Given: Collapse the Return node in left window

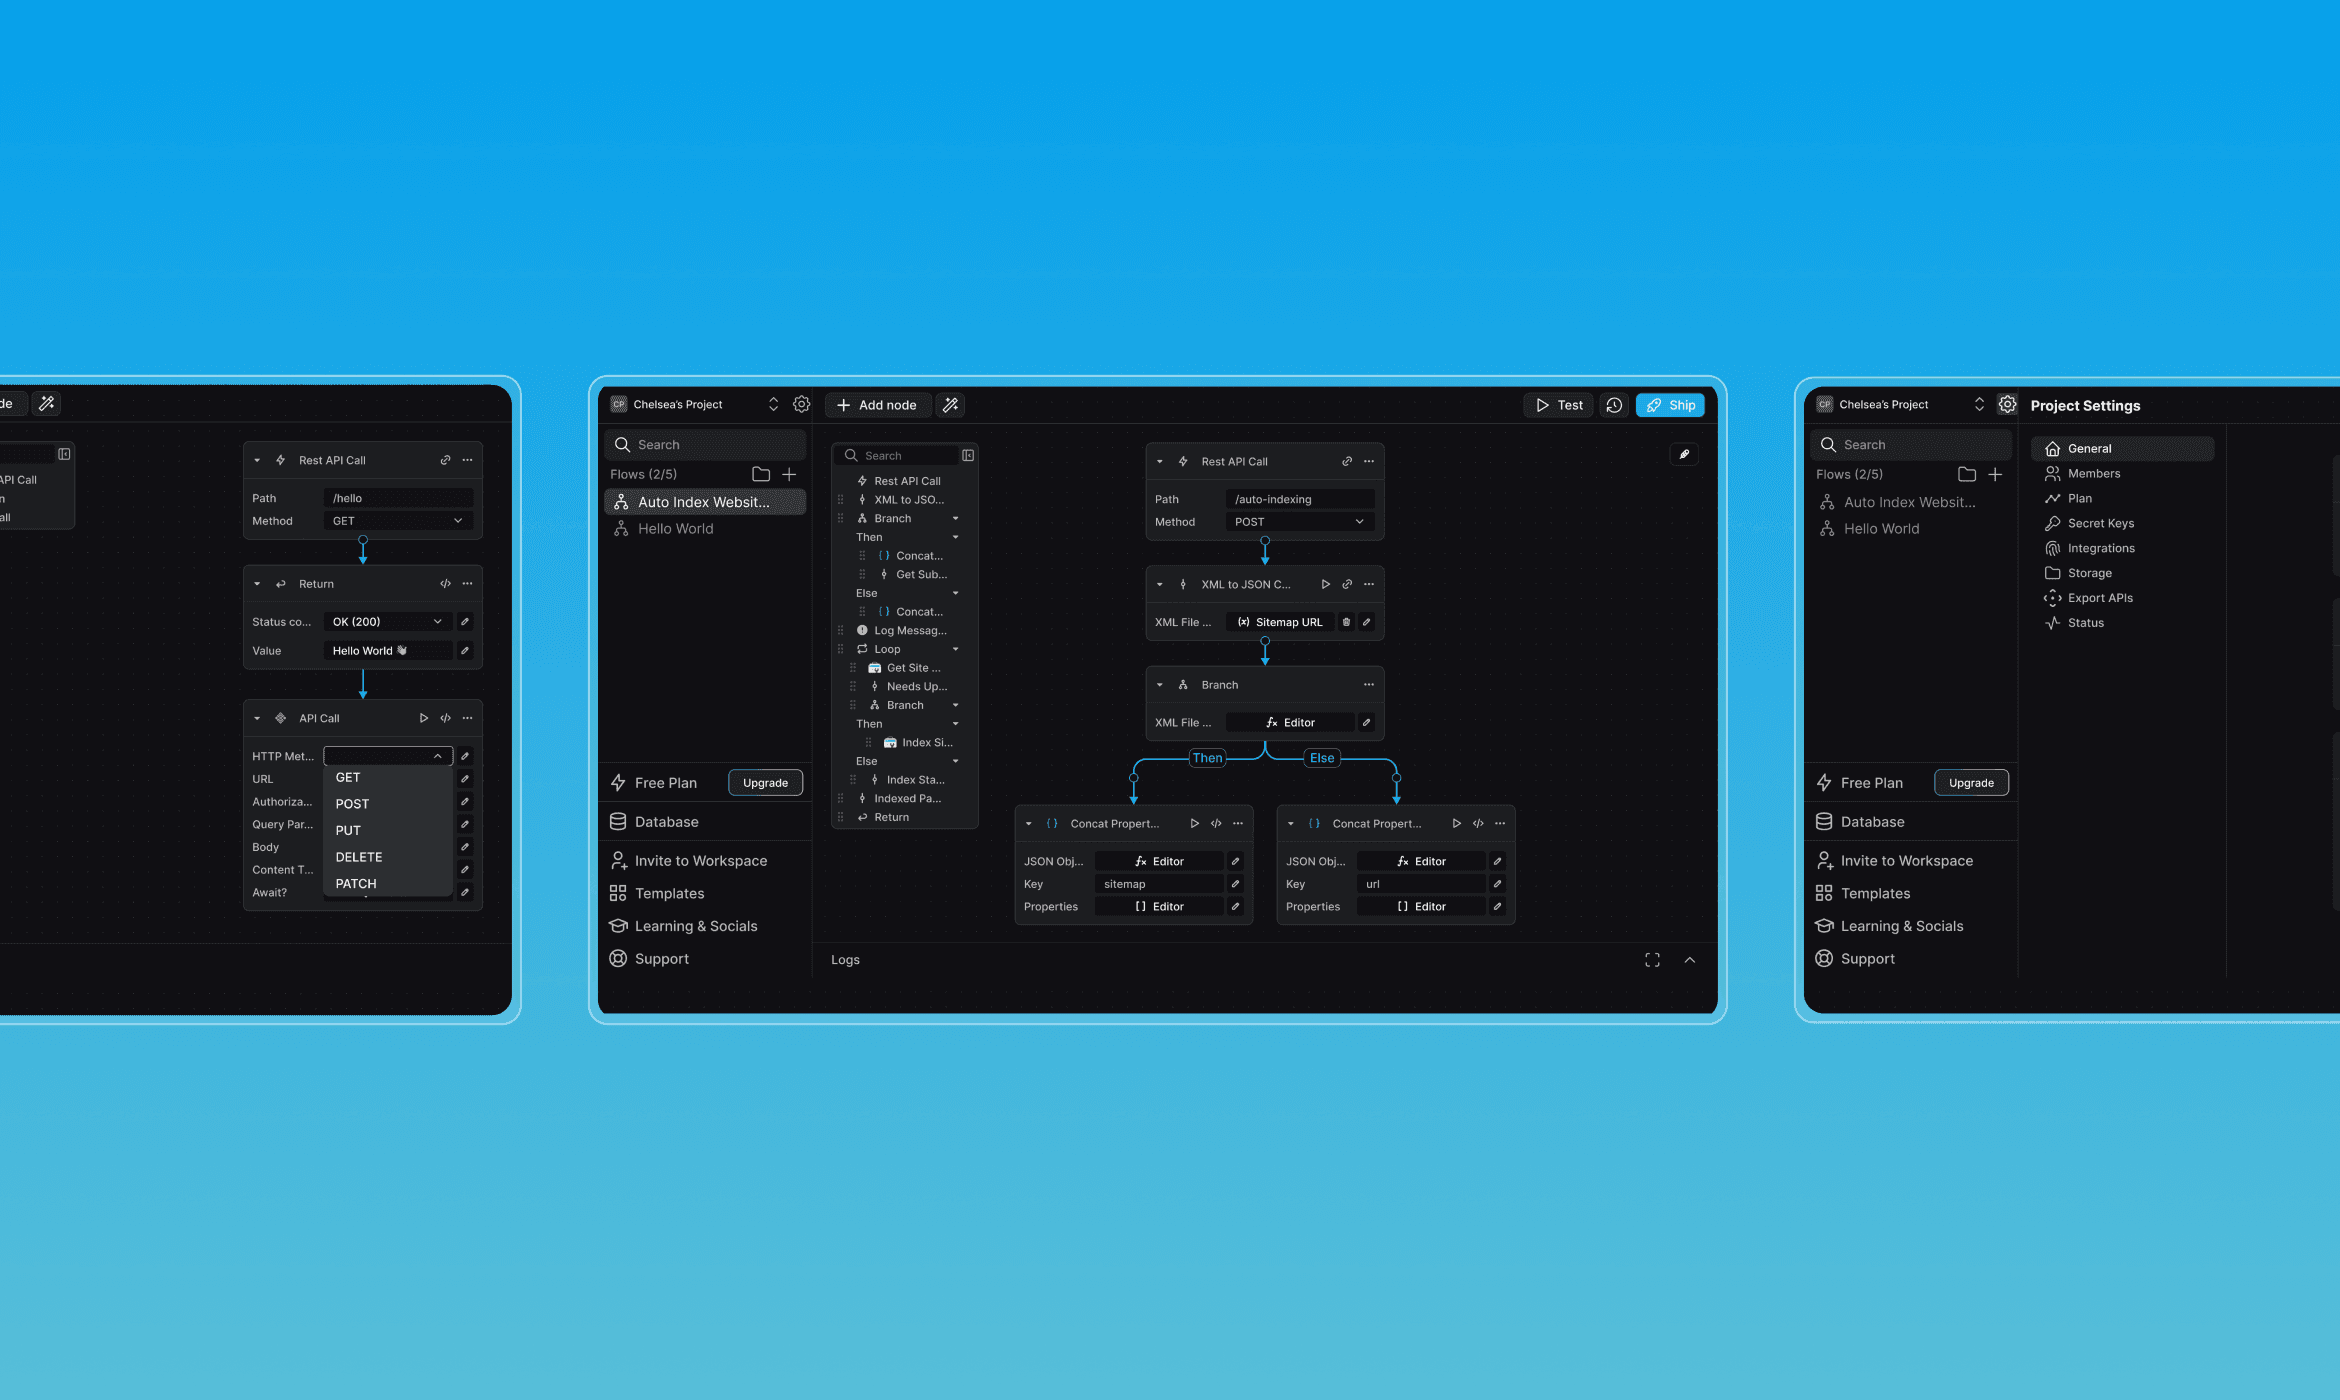Looking at the screenshot, I should [x=257, y=584].
